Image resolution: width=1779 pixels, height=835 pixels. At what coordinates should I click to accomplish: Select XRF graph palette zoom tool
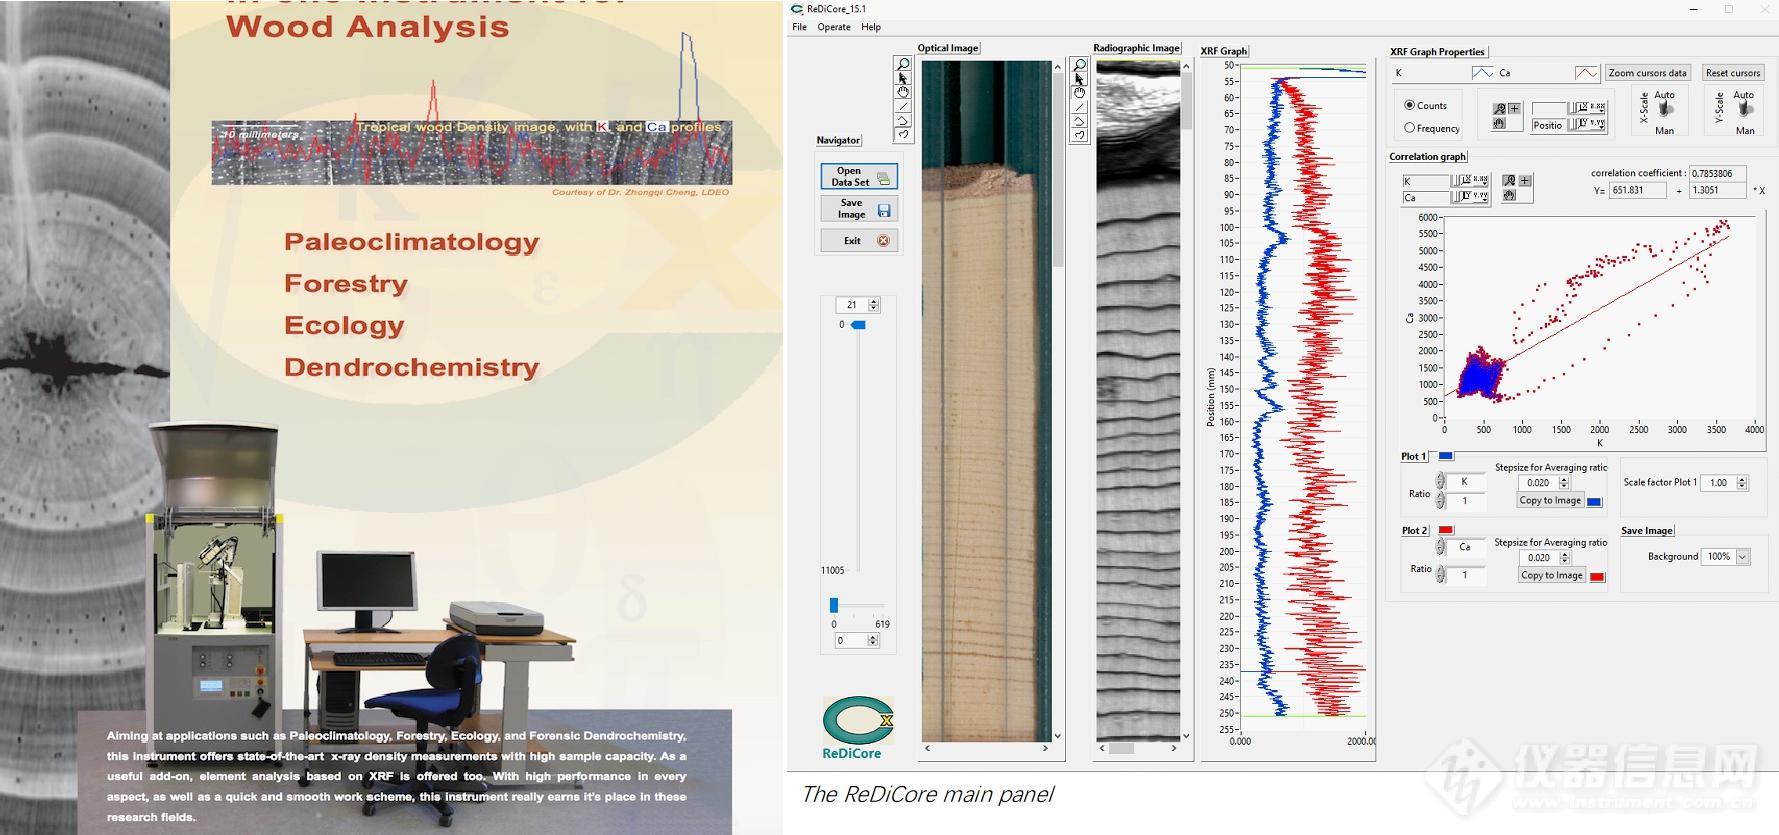[x=1499, y=109]
